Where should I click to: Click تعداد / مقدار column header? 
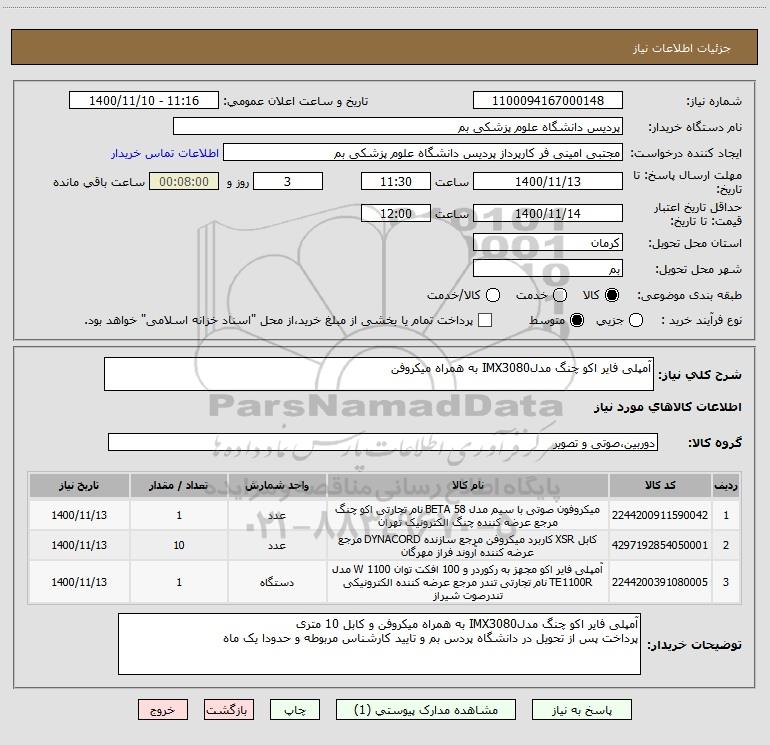click(x=179, y=485)
